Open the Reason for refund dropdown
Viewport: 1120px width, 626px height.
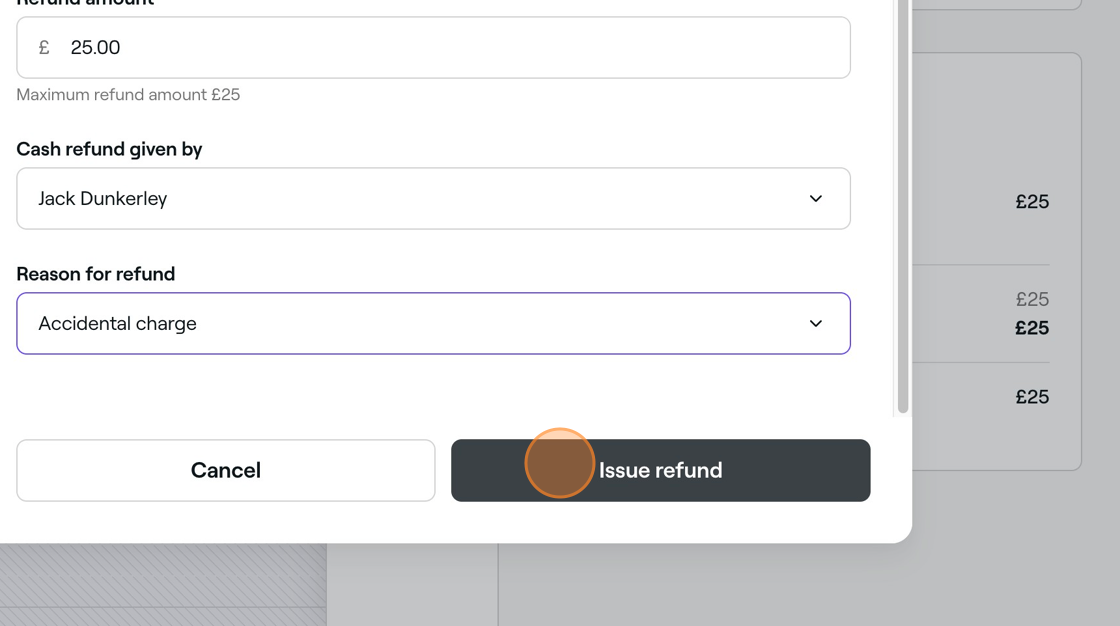click(x=434, y=324)
